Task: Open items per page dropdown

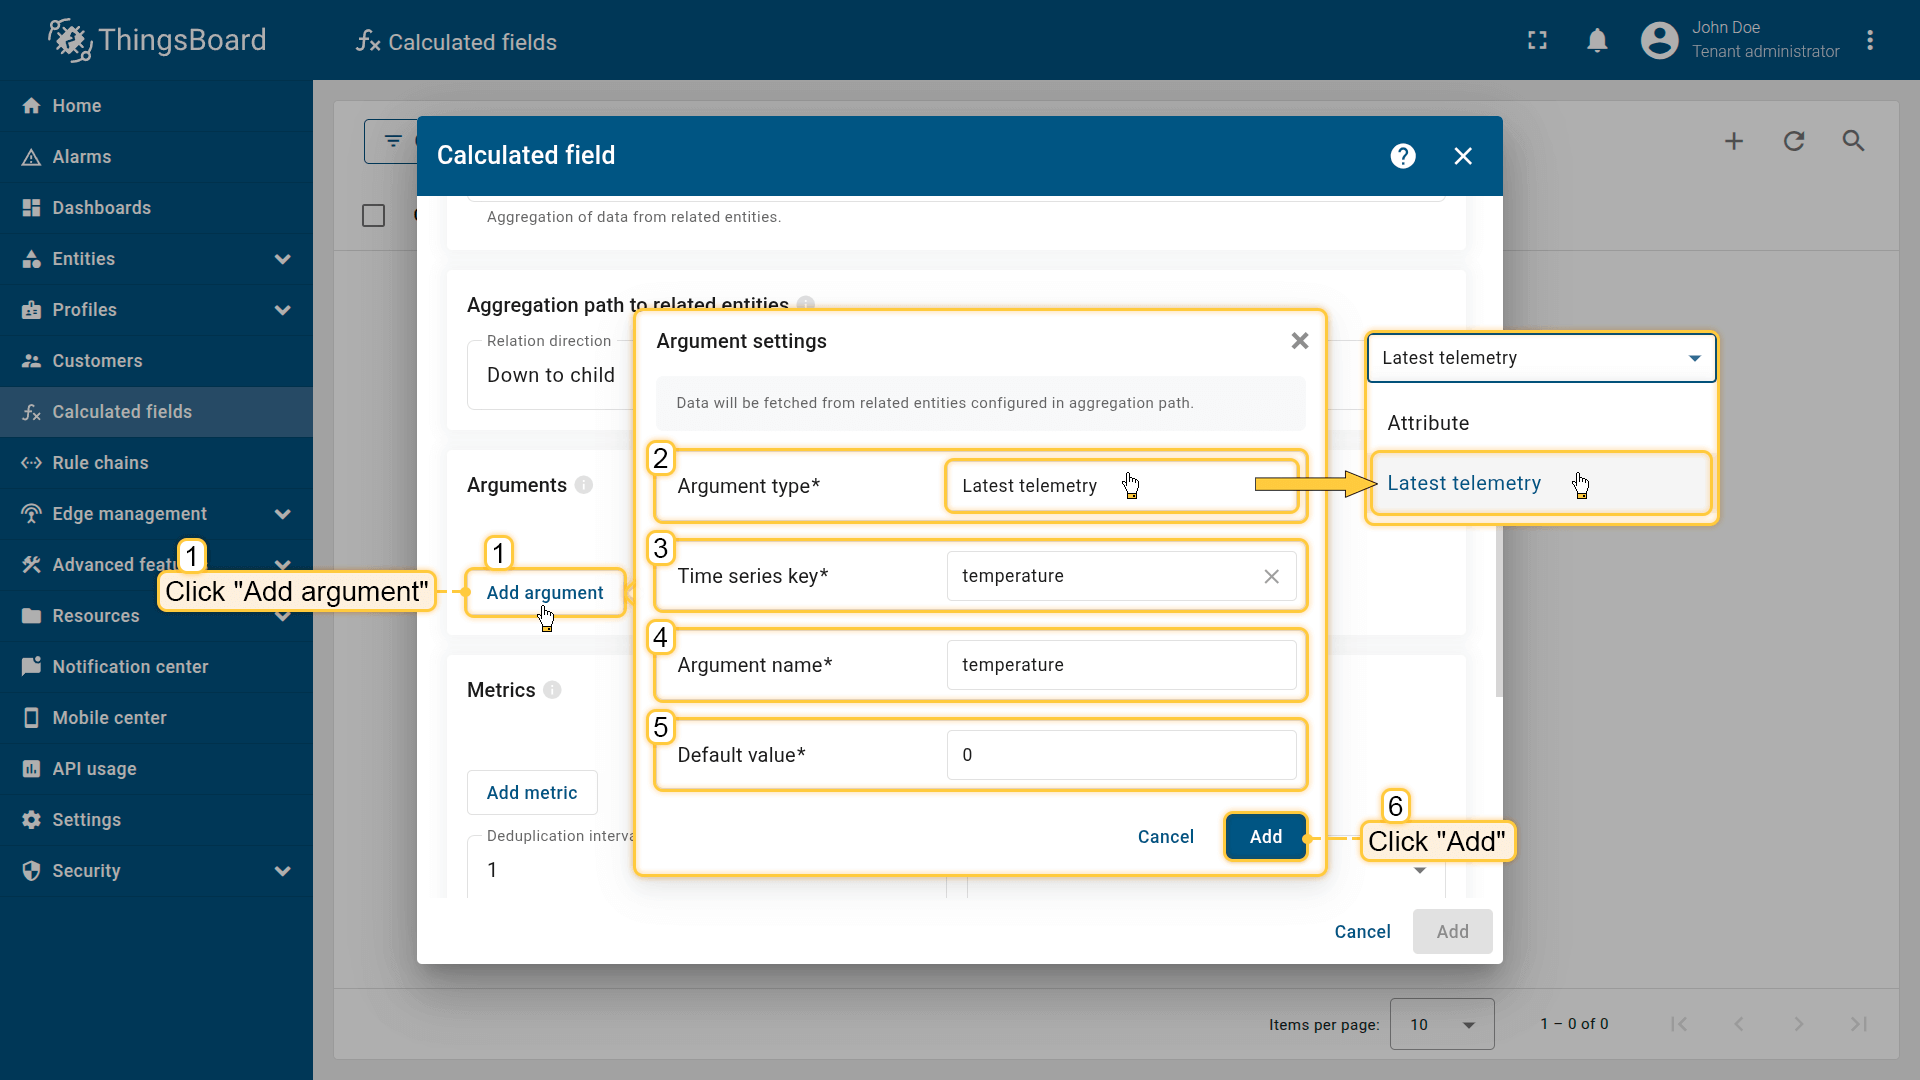Action: click(x=1441, y=1024)
